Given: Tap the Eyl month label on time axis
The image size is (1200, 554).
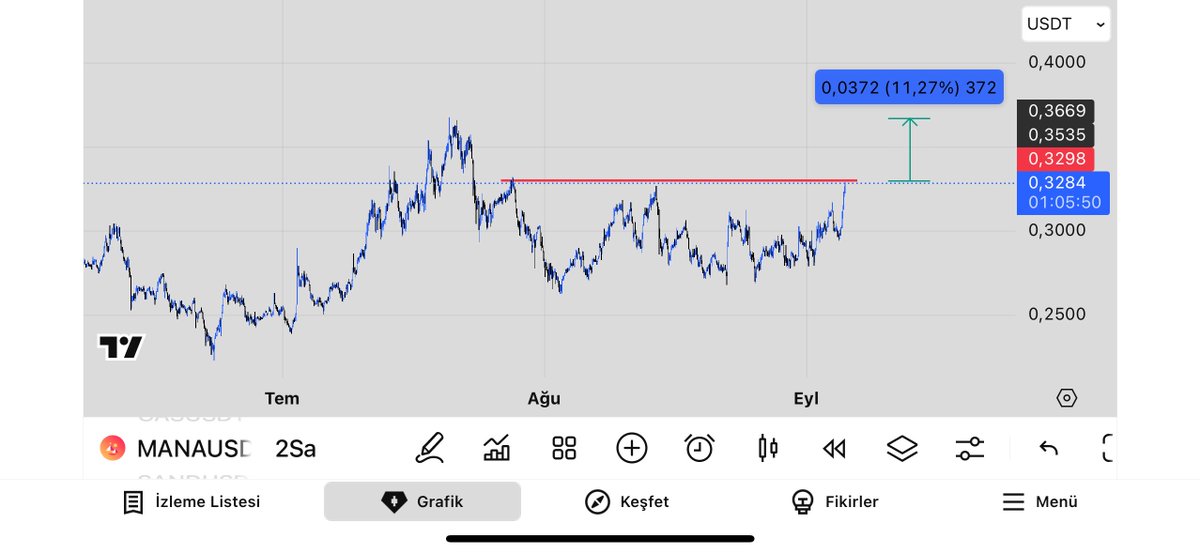Looking at the screenshot, I should point(806,398).
